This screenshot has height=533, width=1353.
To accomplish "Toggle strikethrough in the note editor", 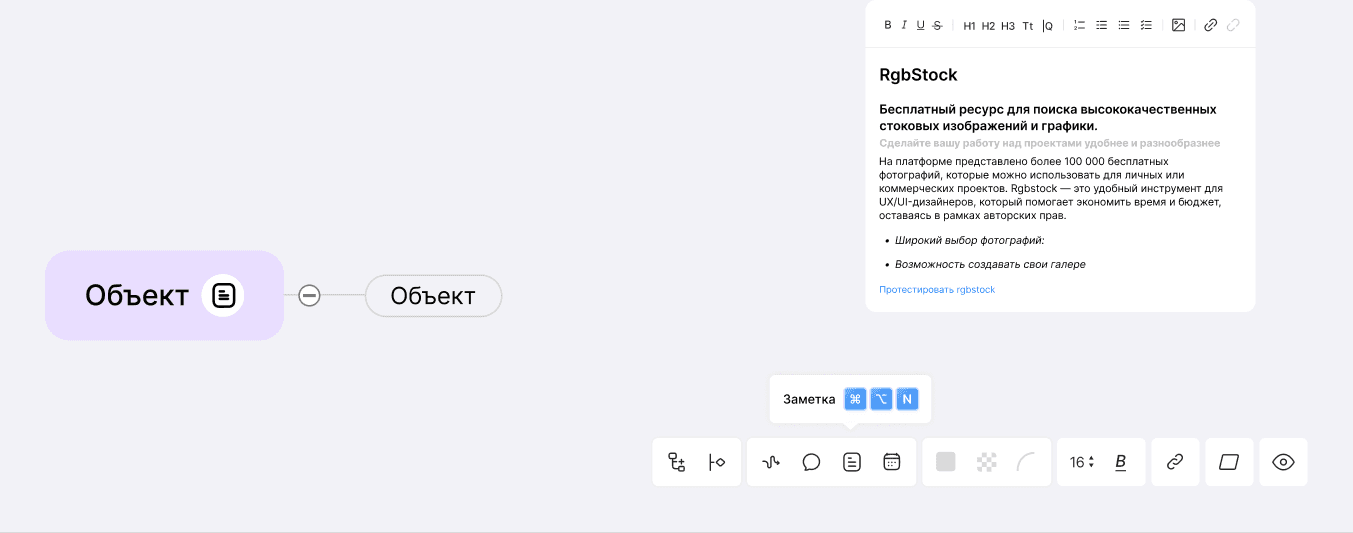I will [x=937, y=25].
